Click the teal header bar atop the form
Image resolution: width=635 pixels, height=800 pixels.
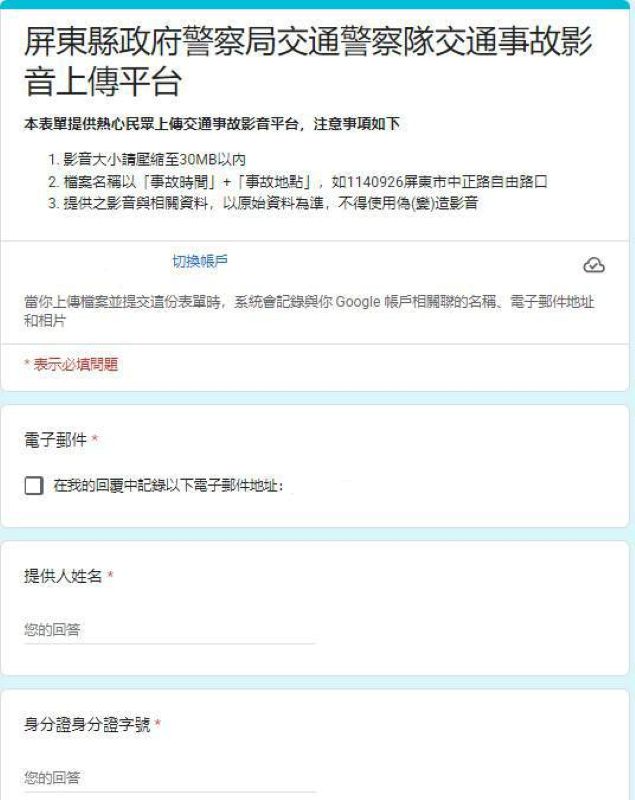(x=315, y=5)
